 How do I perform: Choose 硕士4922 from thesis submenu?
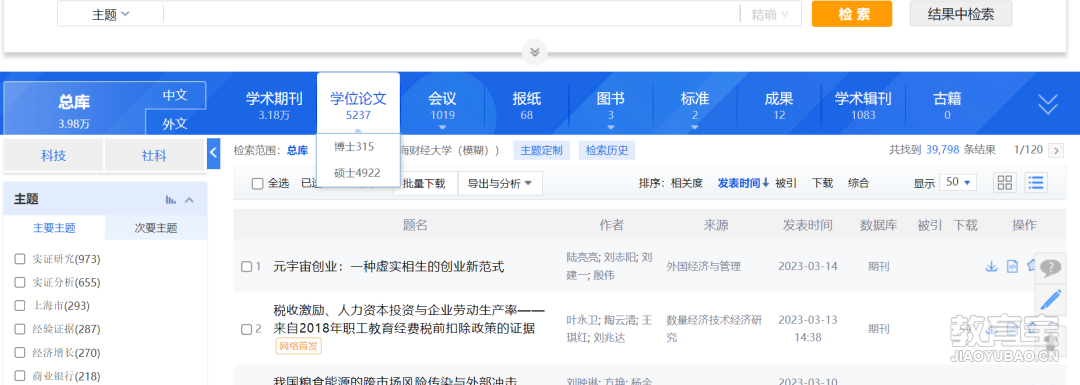click(x=357, y=173)
